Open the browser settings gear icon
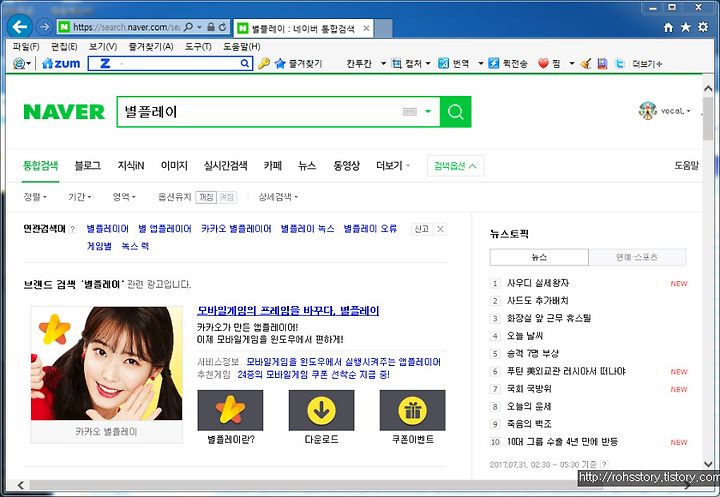This screenshot has width=720, height=497. point(703,27)
